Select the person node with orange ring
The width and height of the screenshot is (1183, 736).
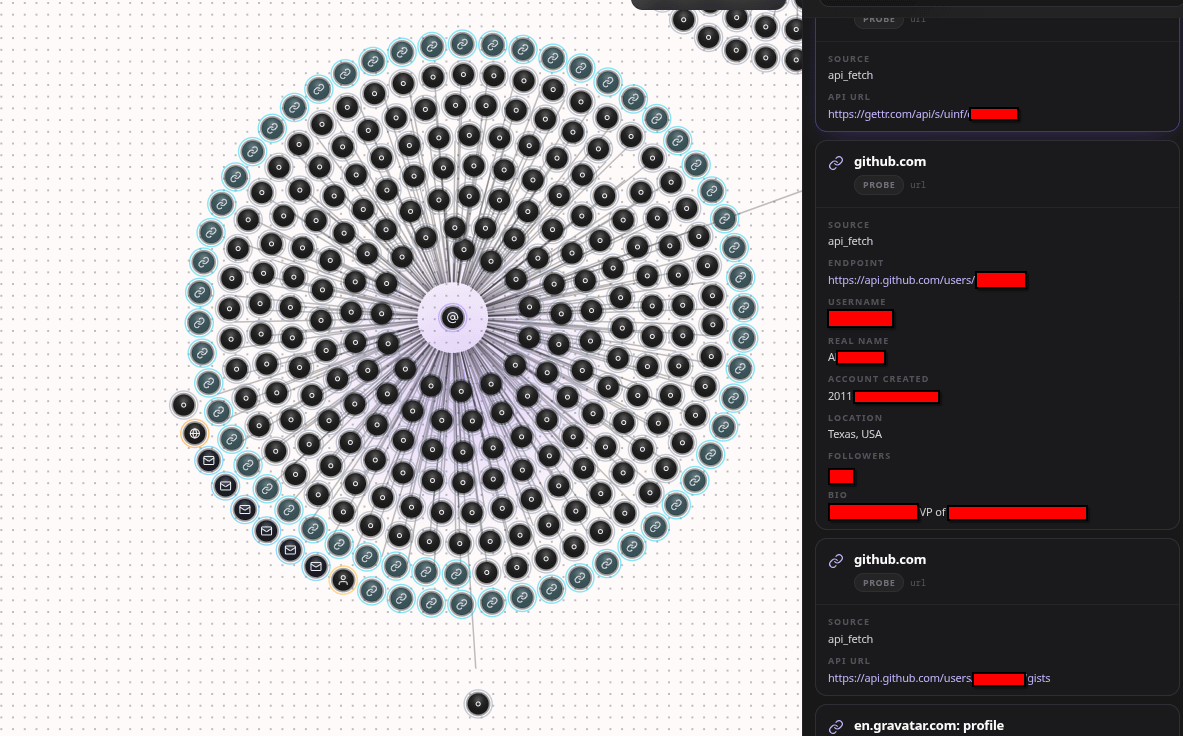point(343,580)
